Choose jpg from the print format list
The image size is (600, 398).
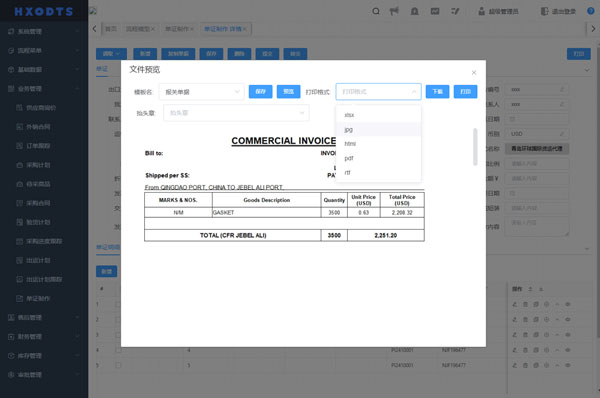[378, 130]
